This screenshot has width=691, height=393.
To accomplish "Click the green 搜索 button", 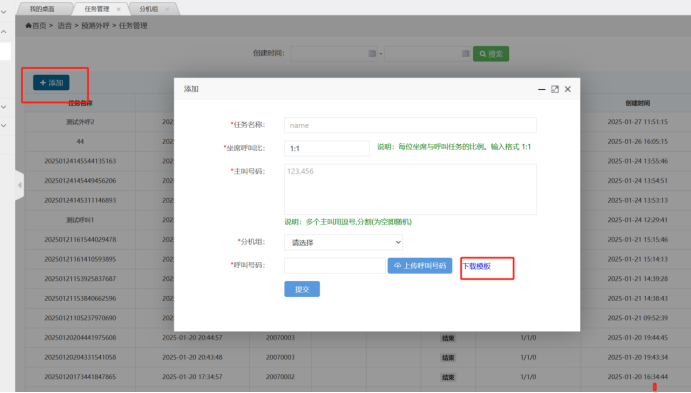I will [x=491, y=54].
